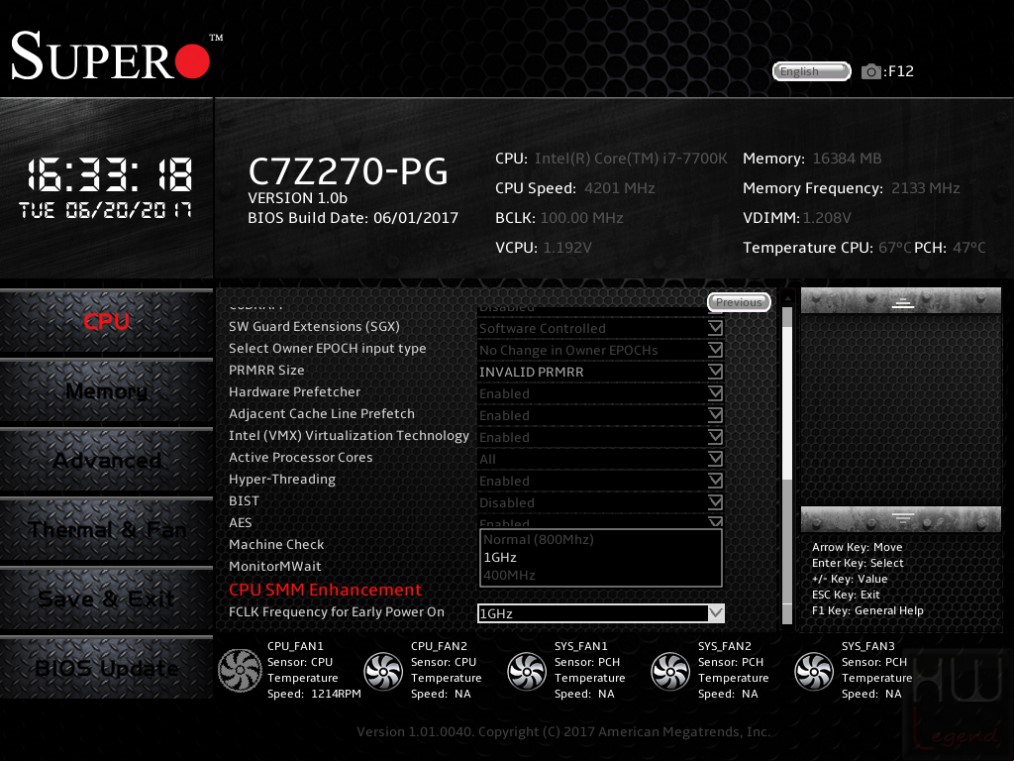Click the PRMRR Size setting label

coord(266,370)
